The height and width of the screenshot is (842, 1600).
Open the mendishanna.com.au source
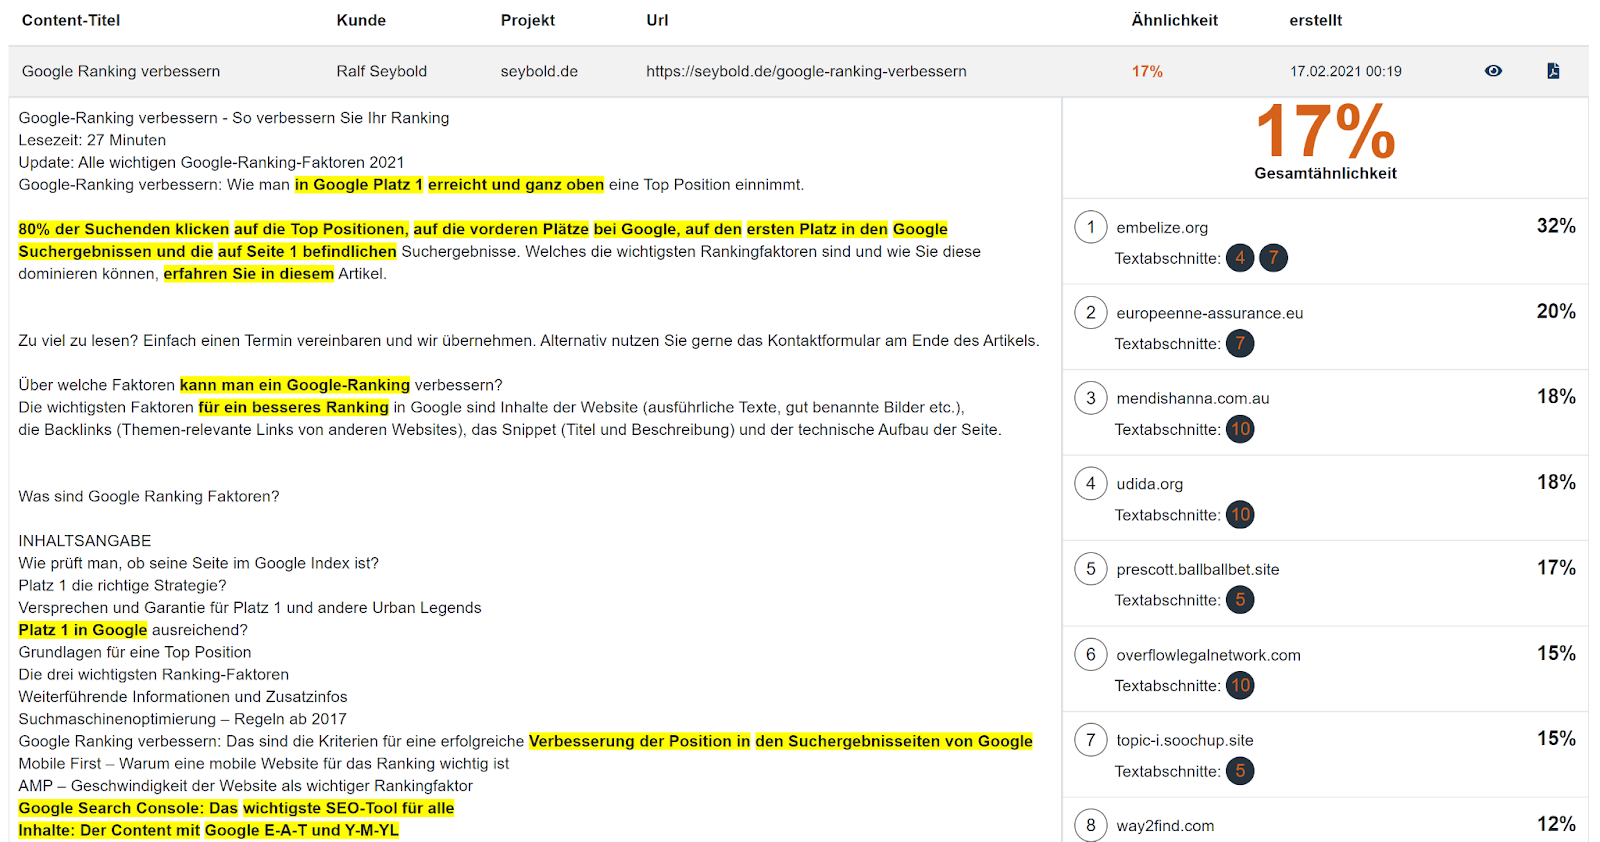(1193, 398)
